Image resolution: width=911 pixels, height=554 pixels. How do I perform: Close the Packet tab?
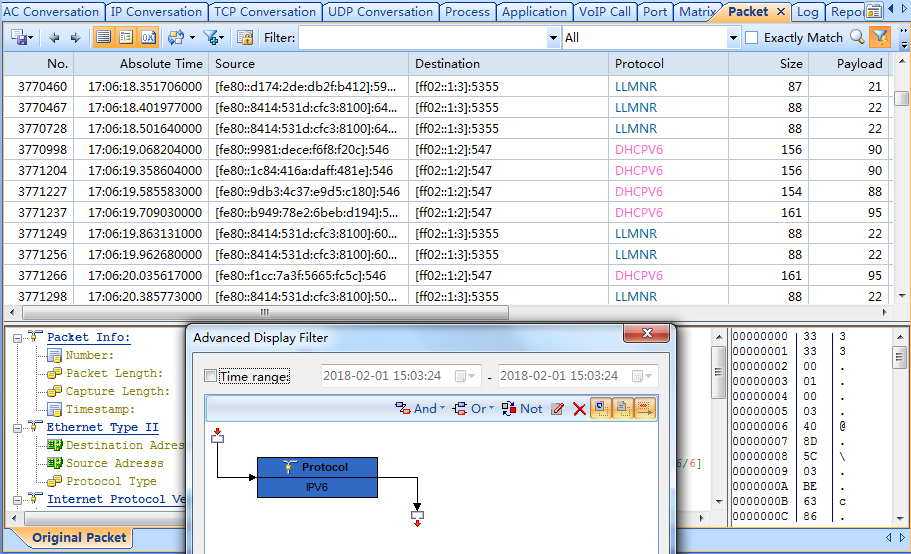coord(781,12)
